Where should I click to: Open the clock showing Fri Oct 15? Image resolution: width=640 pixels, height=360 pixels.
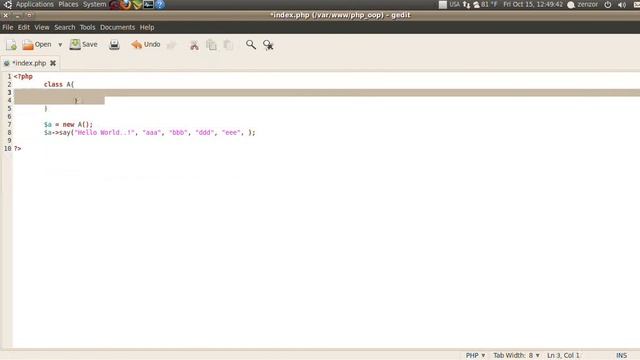pos(533,4)
